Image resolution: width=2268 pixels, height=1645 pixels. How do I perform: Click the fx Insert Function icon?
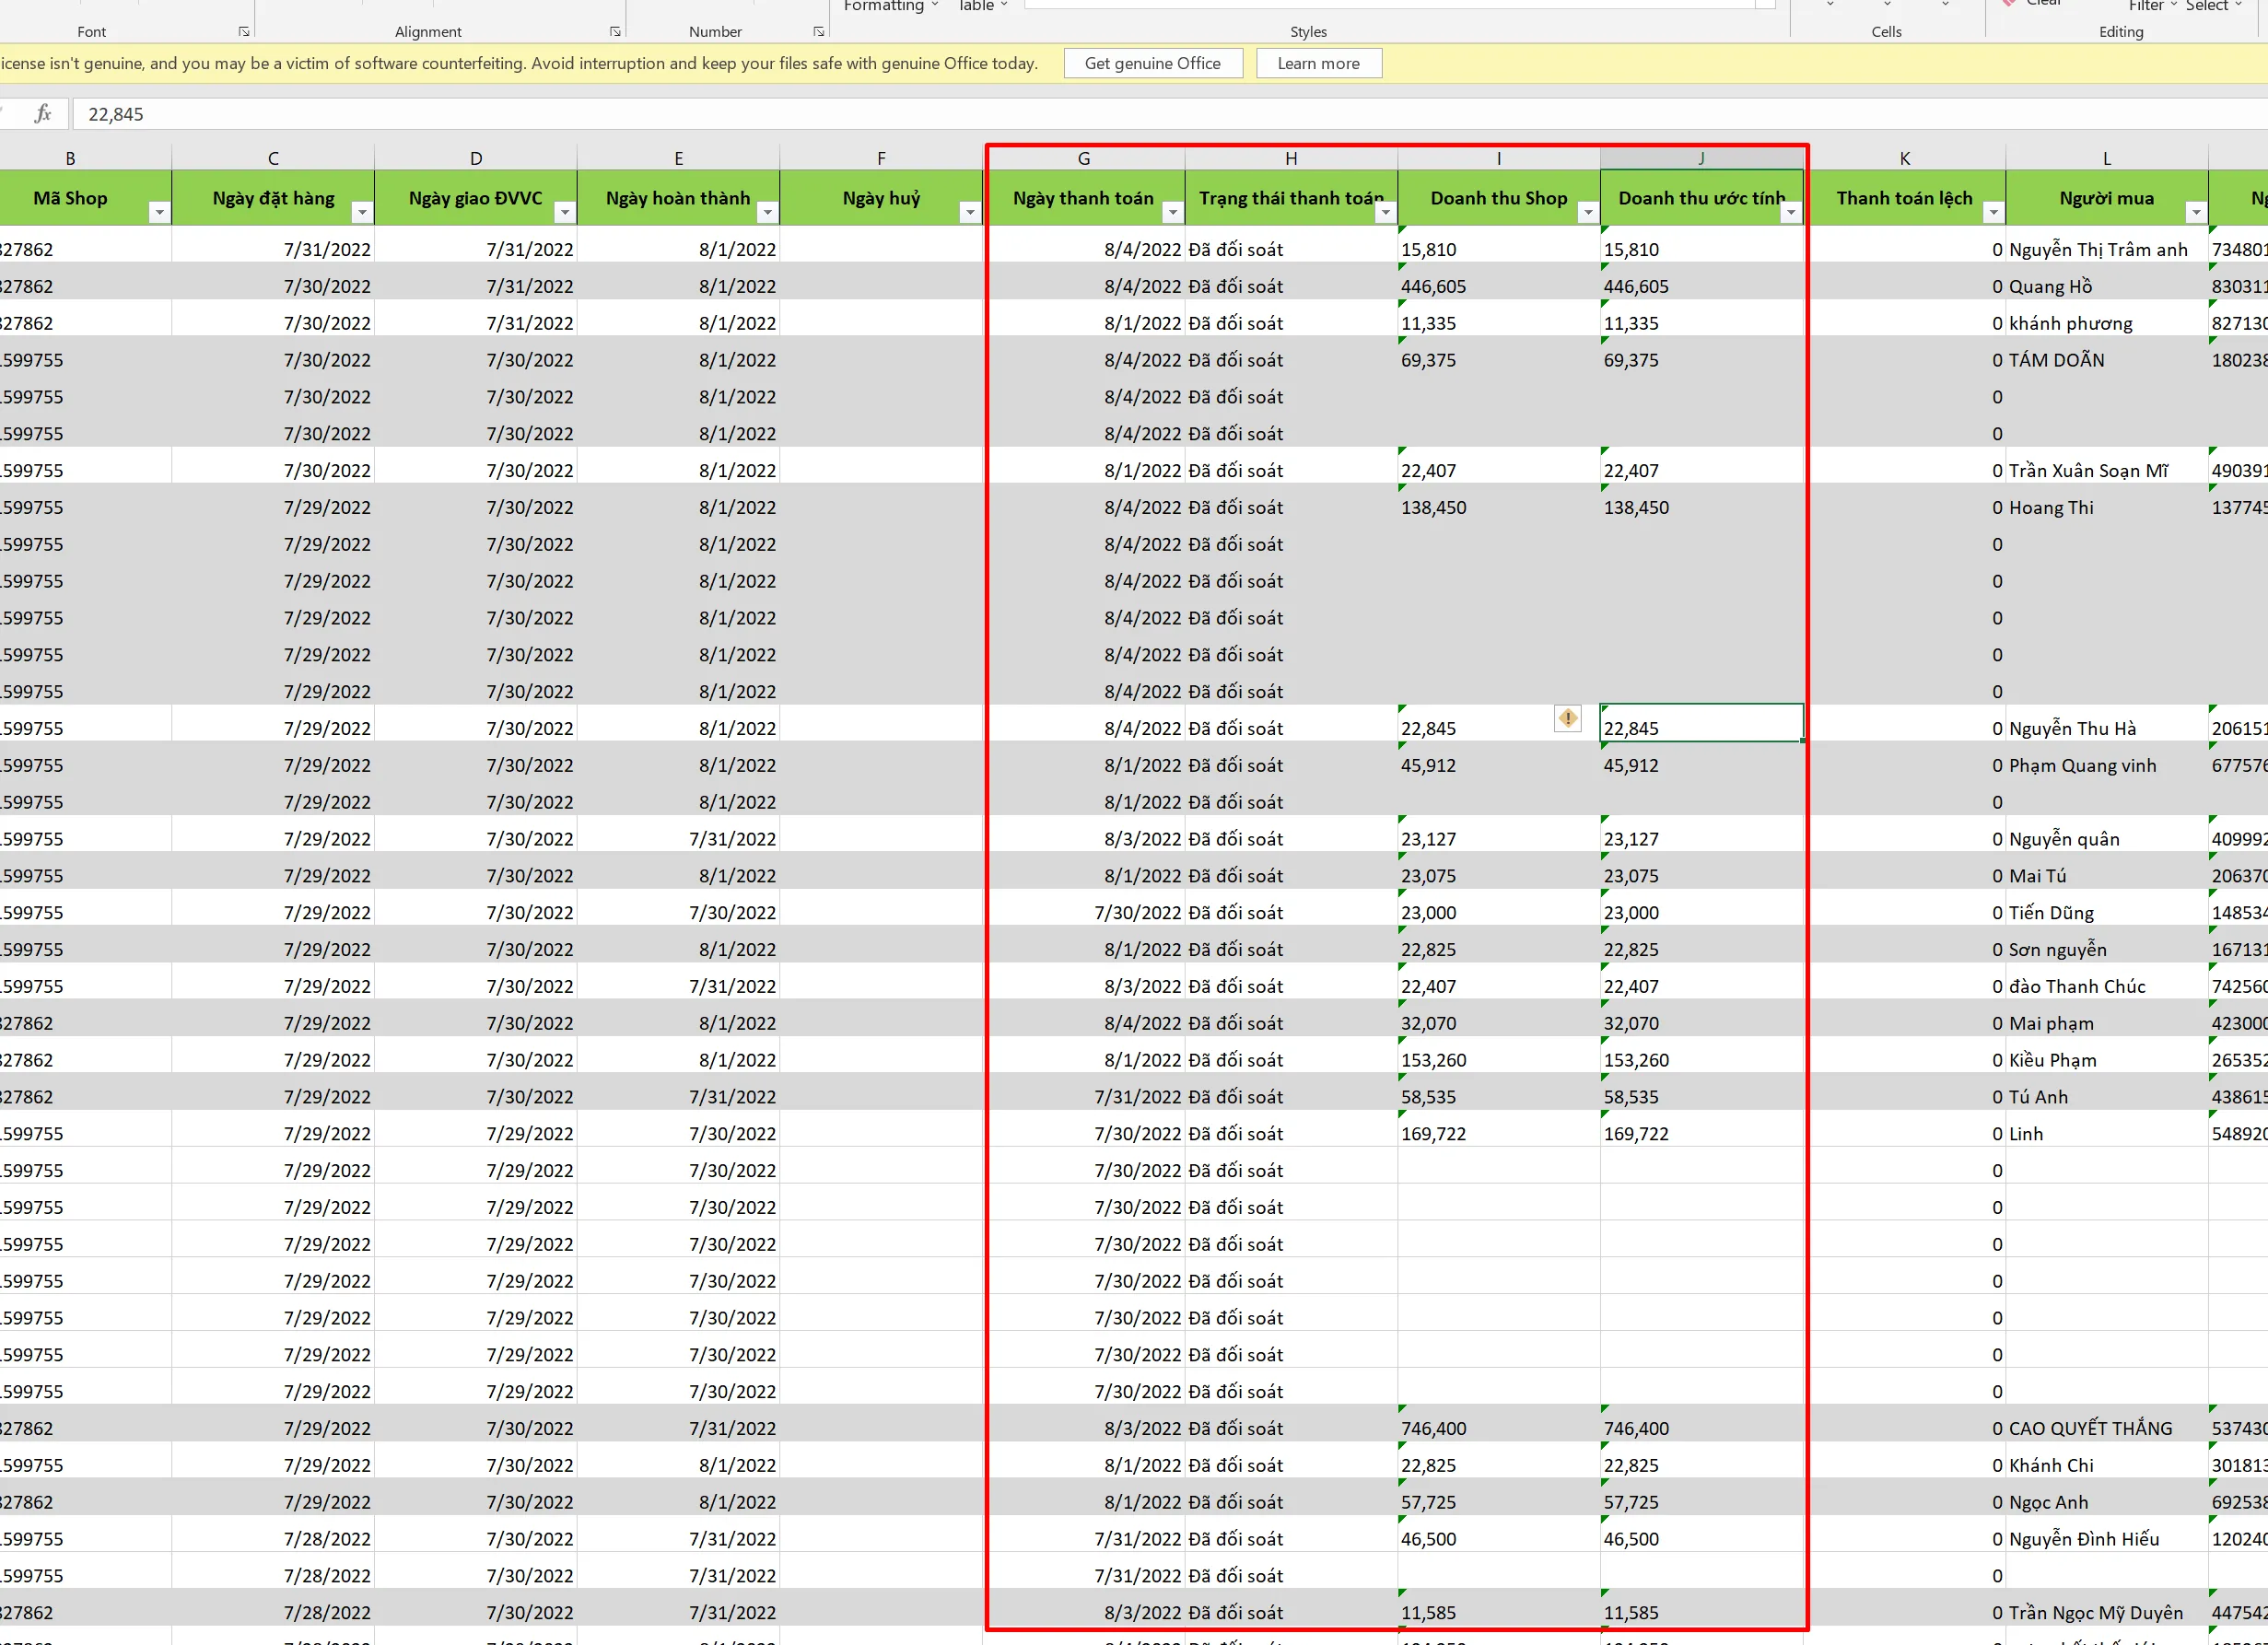tap(42, 114)
